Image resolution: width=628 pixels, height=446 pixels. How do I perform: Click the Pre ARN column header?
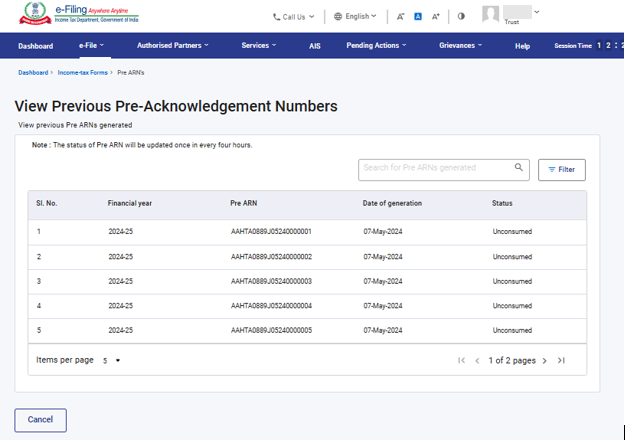[244, 203]
